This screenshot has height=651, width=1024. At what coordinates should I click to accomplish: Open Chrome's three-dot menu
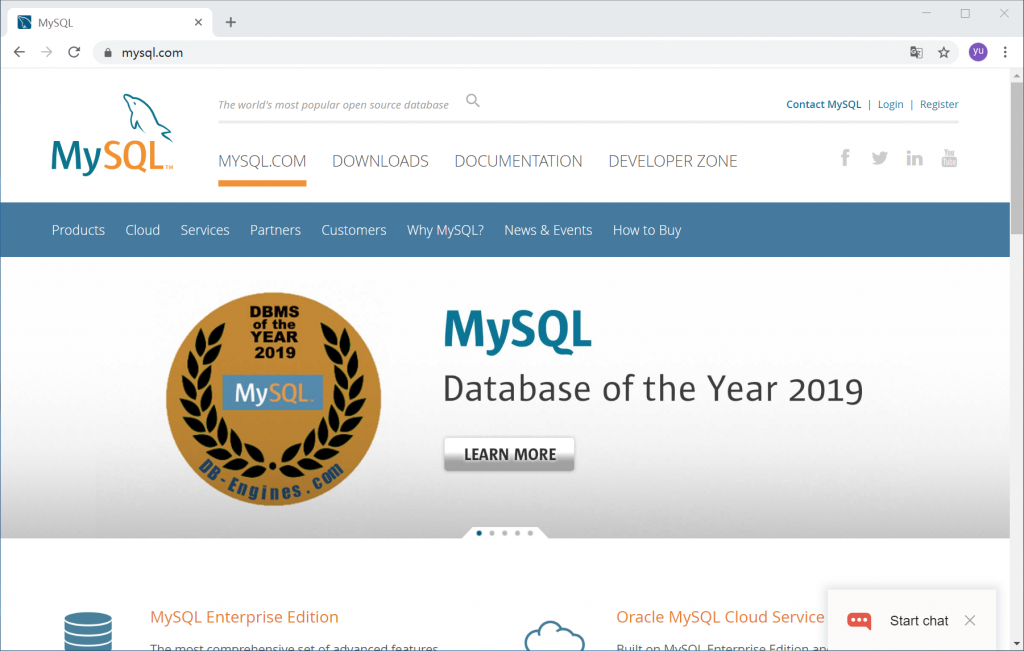[x=1005, y=53]
